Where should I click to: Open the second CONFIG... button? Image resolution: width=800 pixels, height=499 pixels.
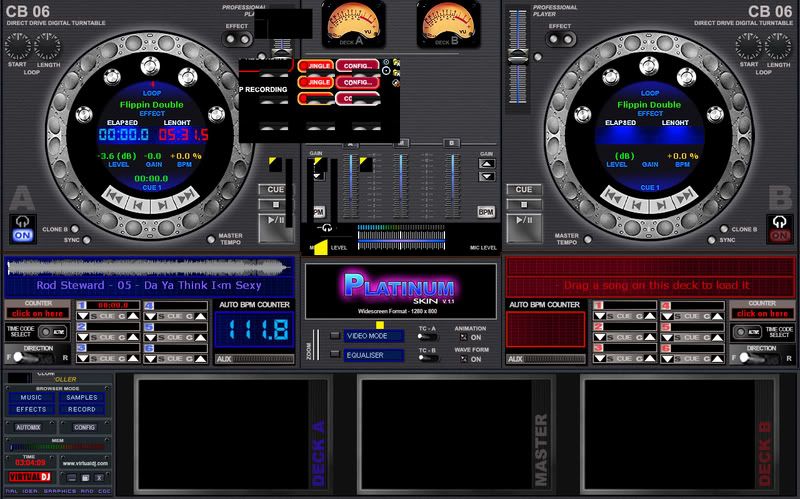click(358, 82)
